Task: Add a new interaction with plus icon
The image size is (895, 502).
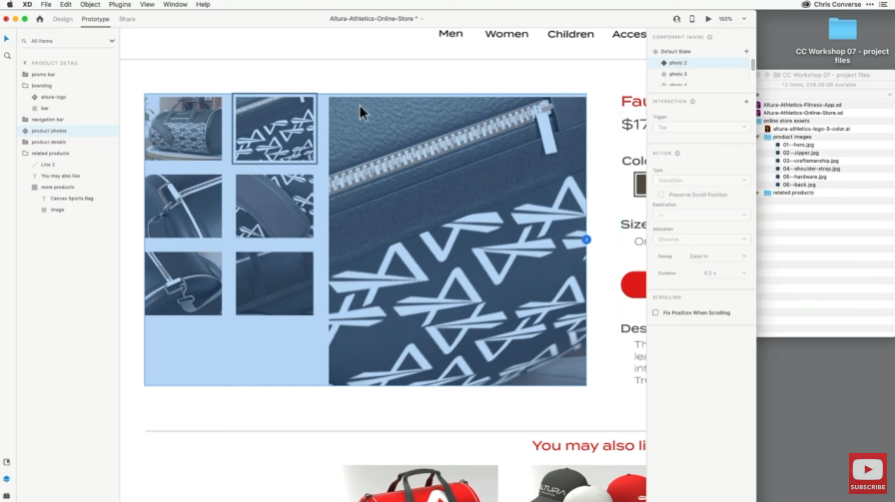Action: [746, 102]
